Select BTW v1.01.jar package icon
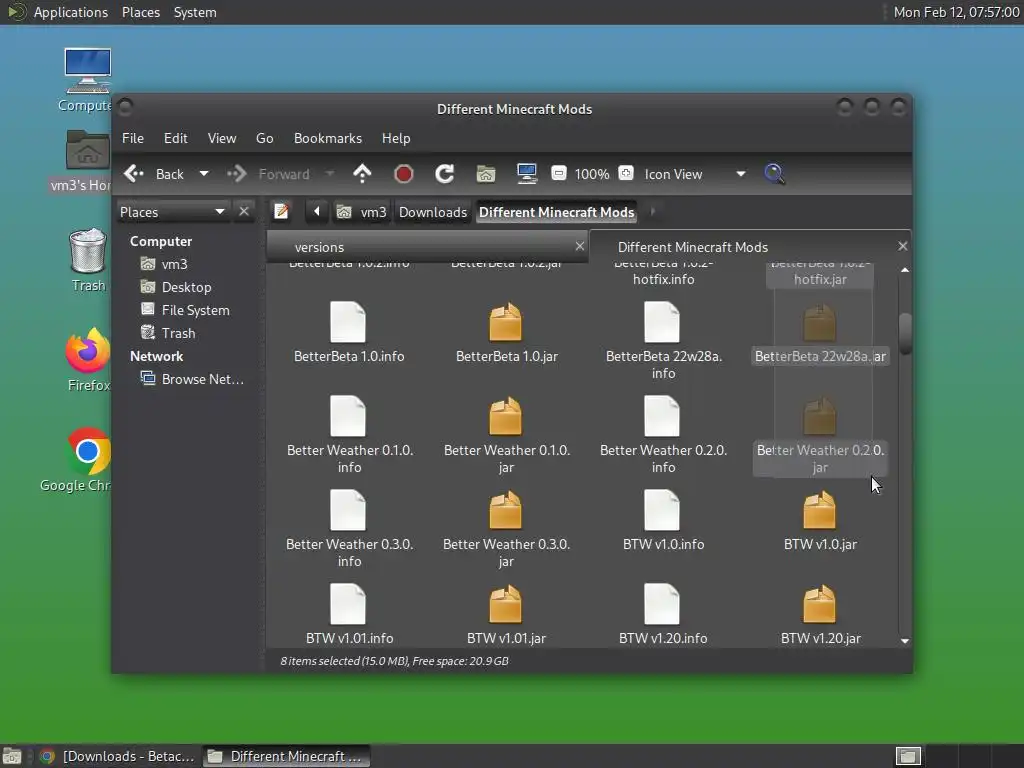Screen dimensions: 1024x768 (x=505, y=604)
